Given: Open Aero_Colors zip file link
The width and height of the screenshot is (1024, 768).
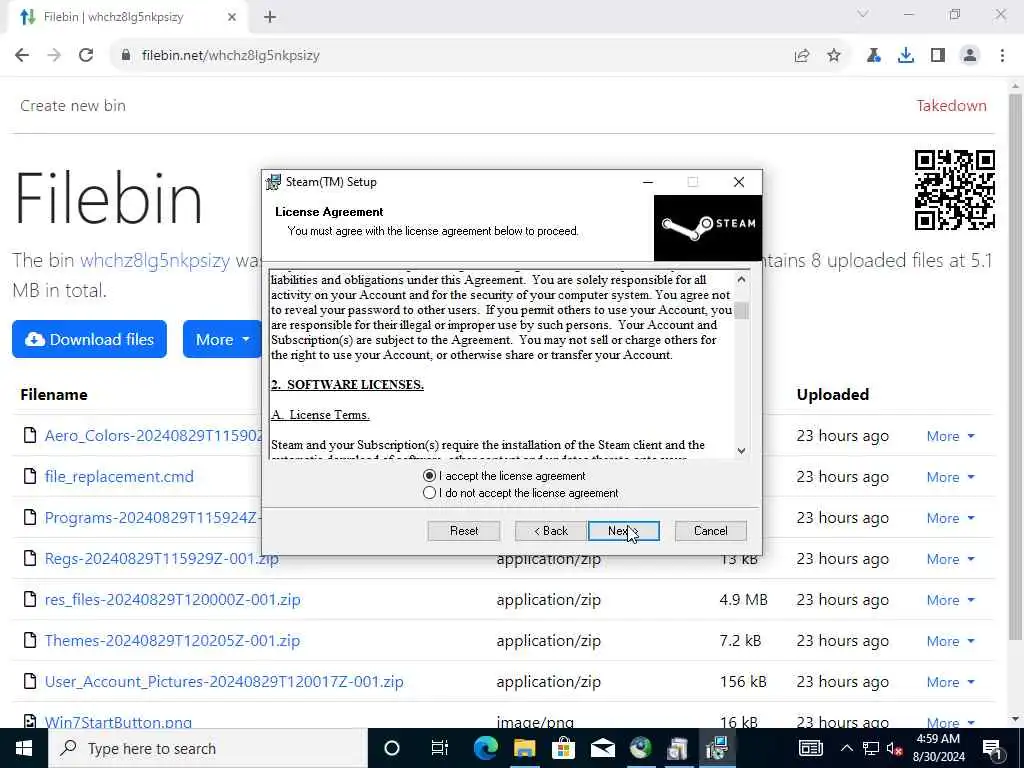Looking at the screenshot, I should [x=153, y=436].
